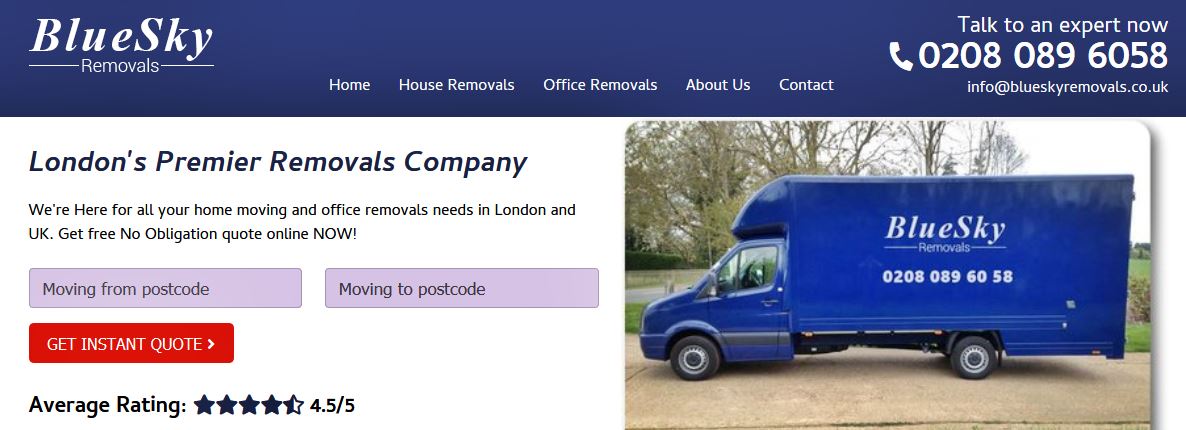Click the BlueSky Removals logo
Screen dimensions: 1186x430
tap(121, 46)
